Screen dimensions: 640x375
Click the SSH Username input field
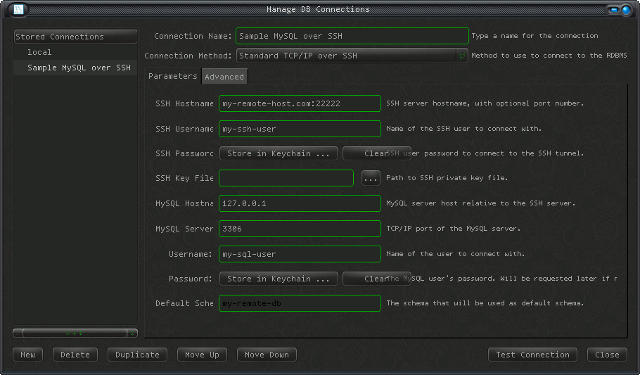(300, 129)
